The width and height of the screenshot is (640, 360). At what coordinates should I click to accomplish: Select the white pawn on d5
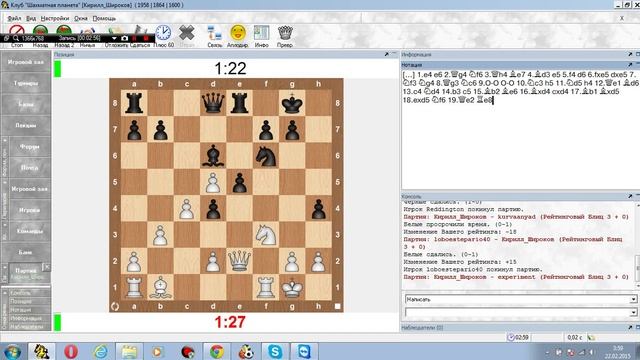click(x=213, y=182)
